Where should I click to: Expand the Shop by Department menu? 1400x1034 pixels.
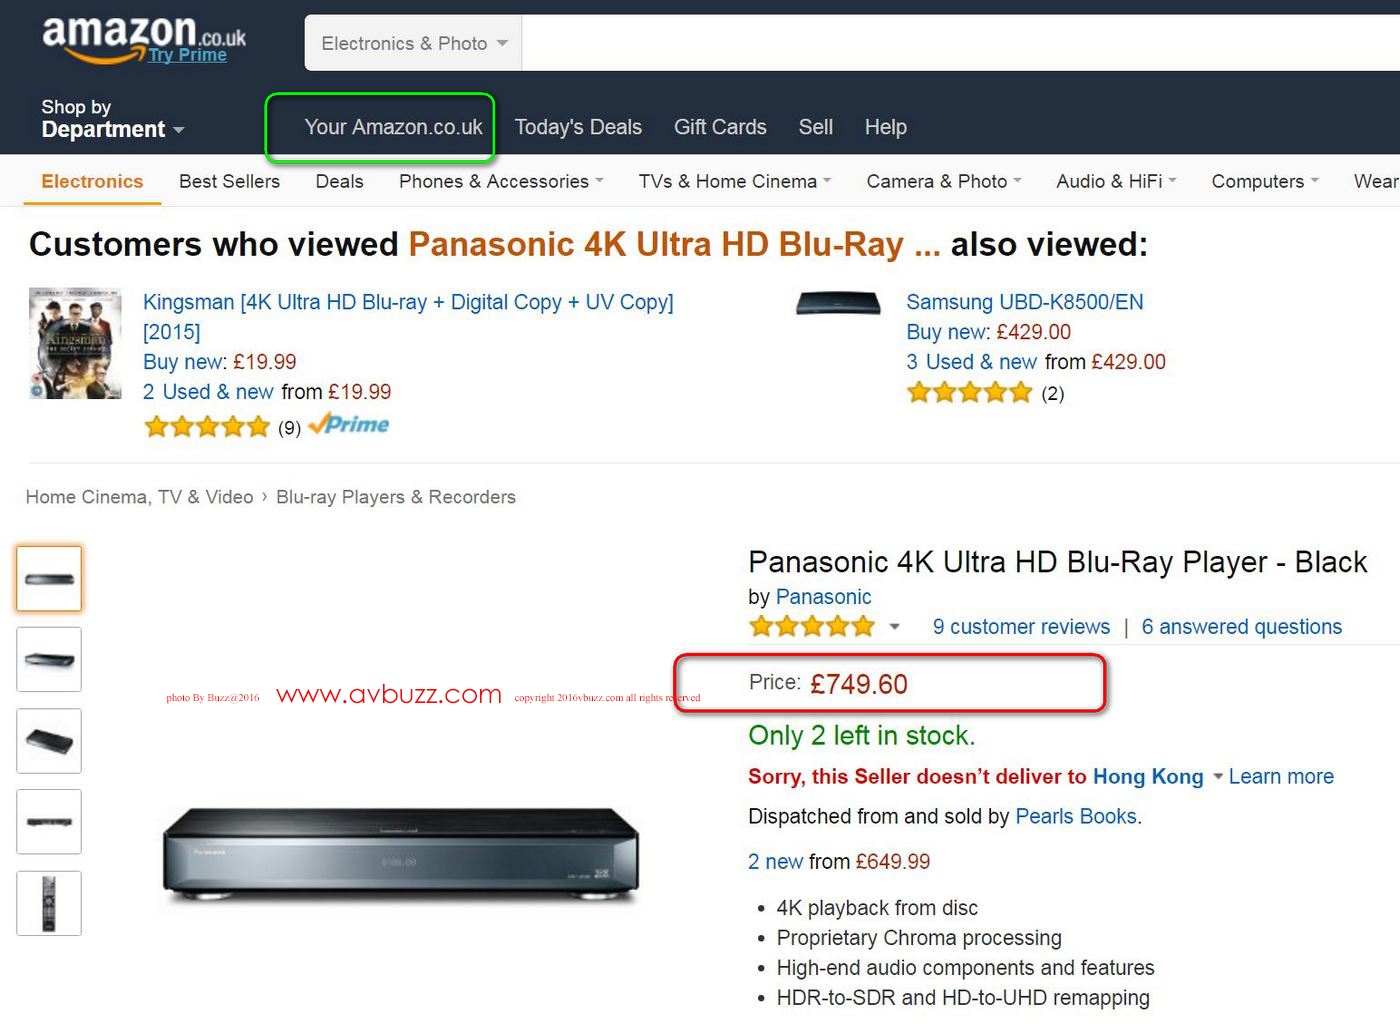click(x=112, y=119)
